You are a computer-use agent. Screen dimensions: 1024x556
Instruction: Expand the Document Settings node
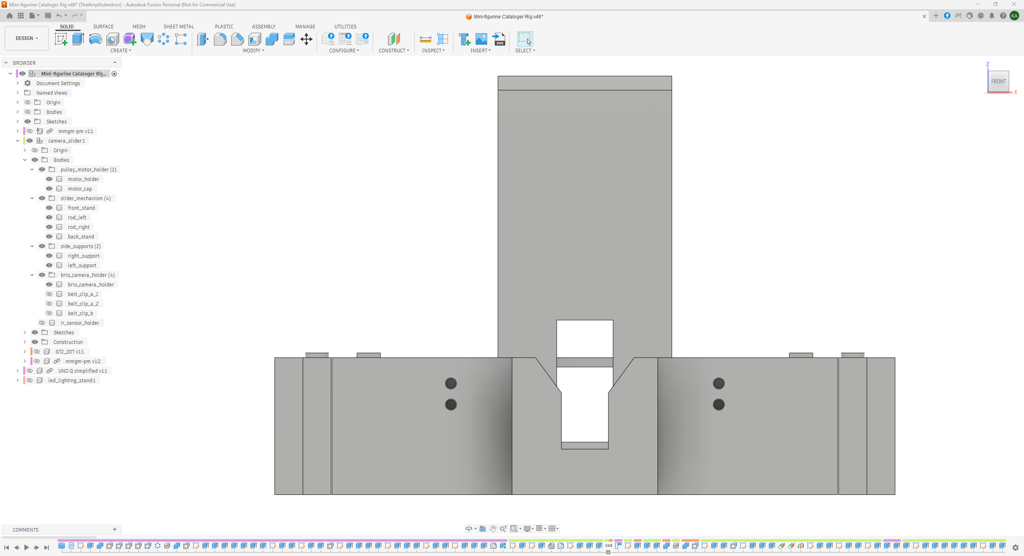tap(18, 84)
